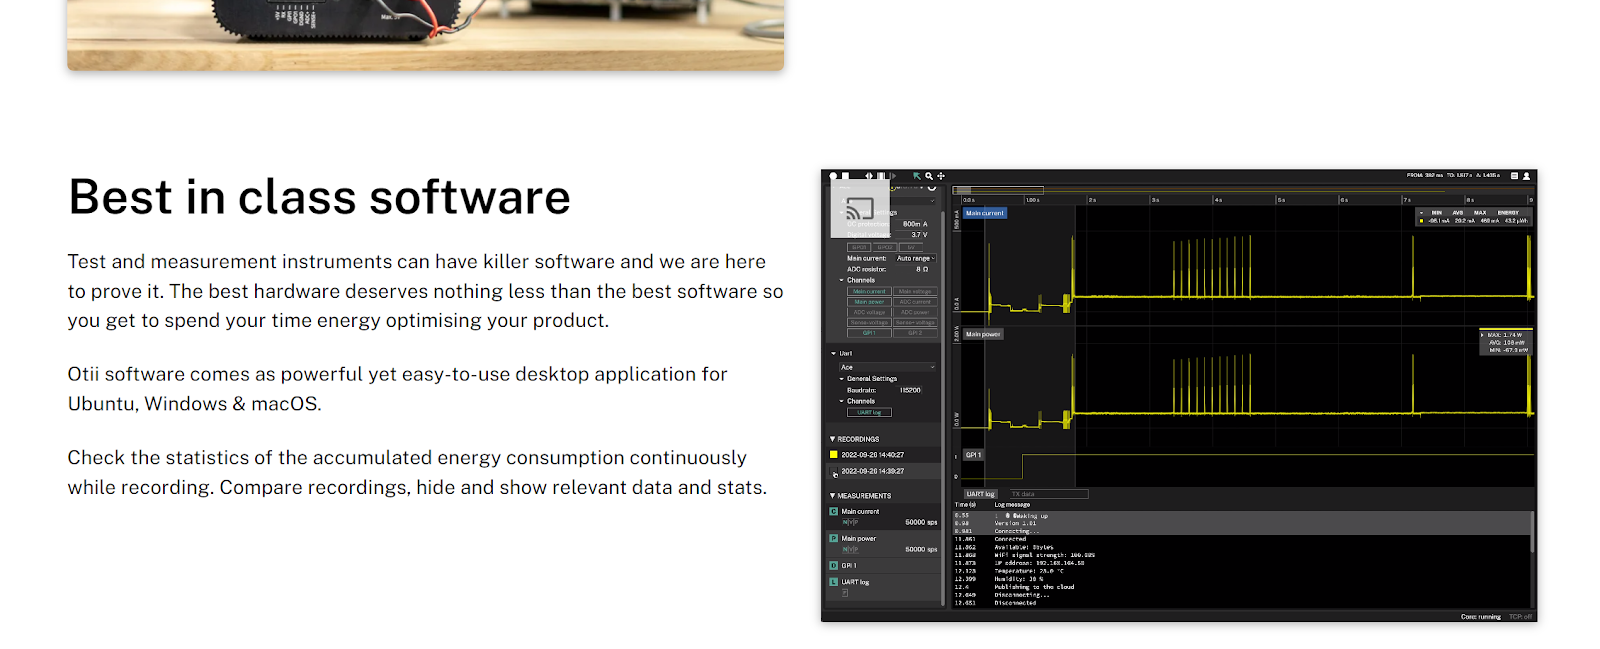Toggle the ADC voltage channel button
Viewport: 1600px width, 649px height.
pyautogui.click(x=869, y=312)
